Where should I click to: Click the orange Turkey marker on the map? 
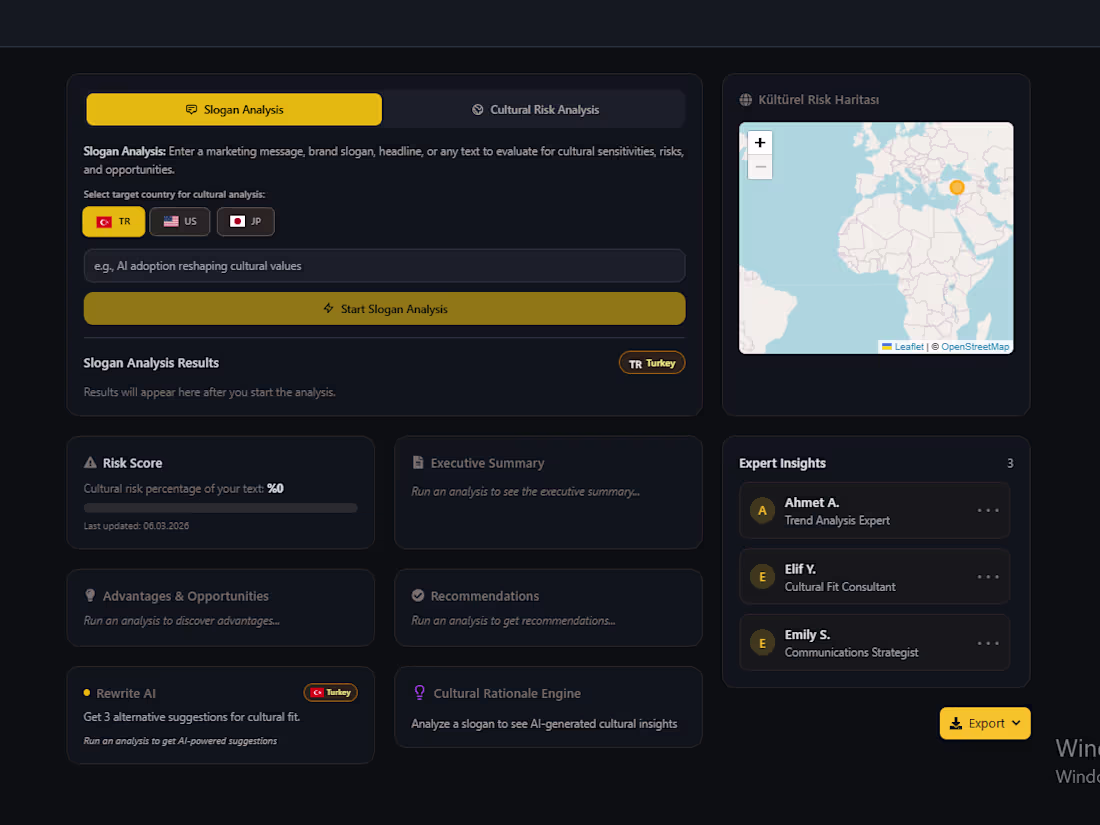coord(956,187)
